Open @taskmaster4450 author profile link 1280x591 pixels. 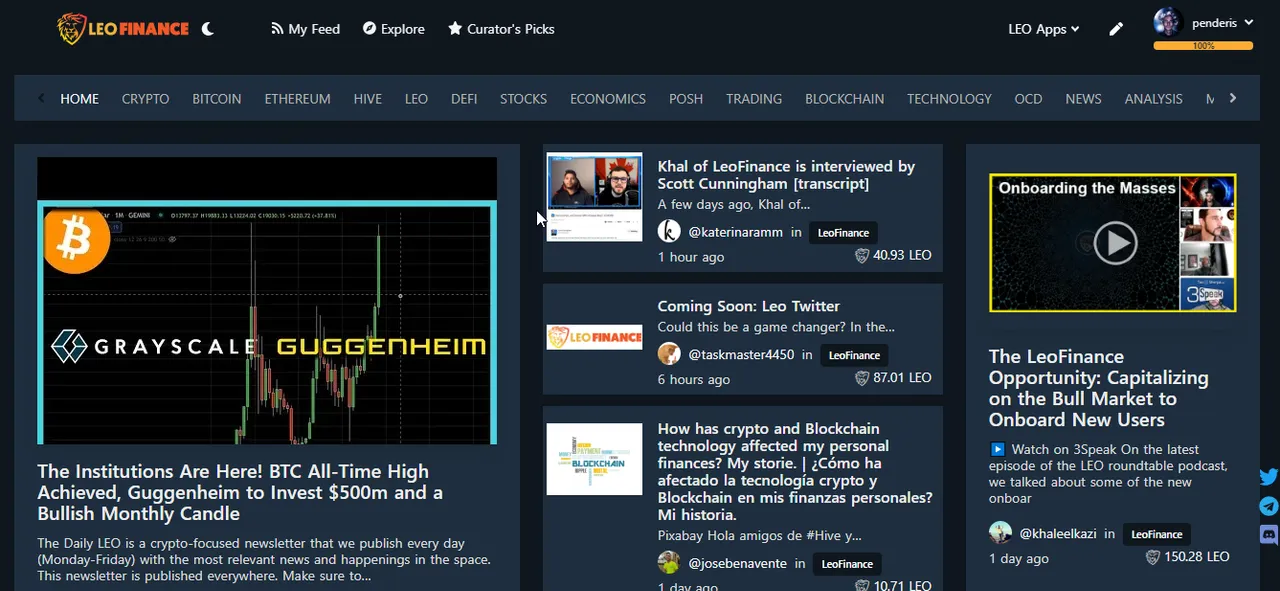[741, 355]
